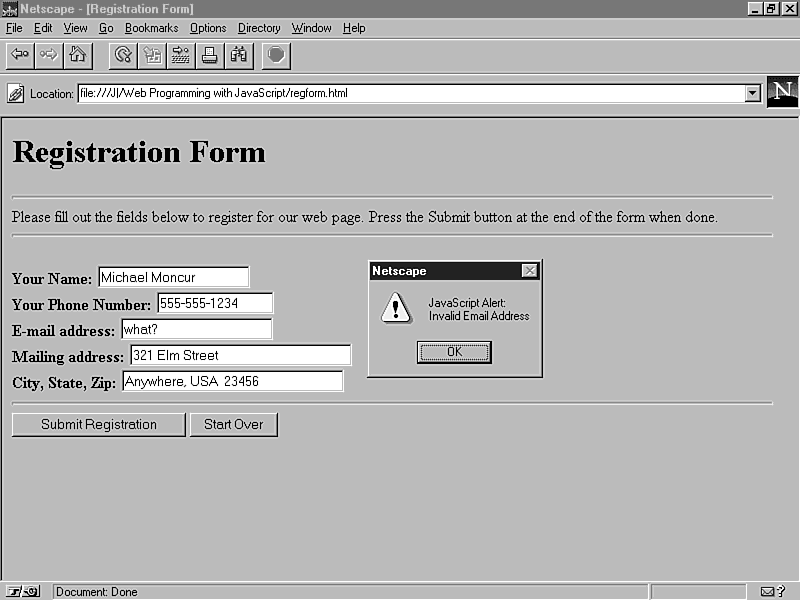
Task: Dismiss the JavaScript alert with OK
Action: point(454,351)
